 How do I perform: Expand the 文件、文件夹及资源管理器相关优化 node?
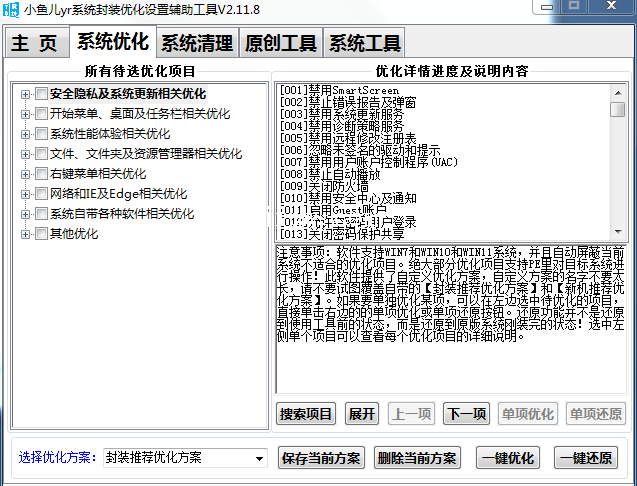(x=25, y=154)
